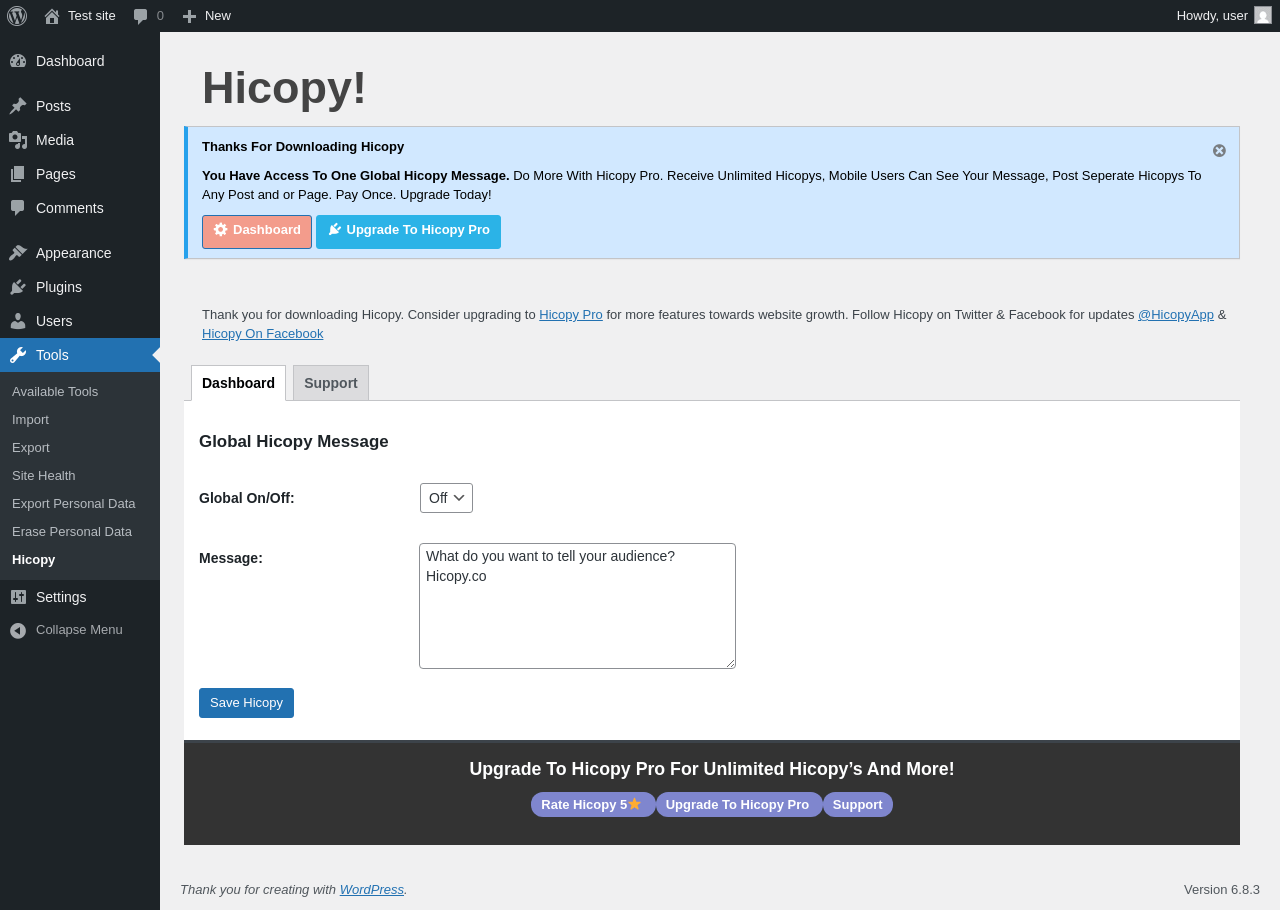The image size is (1280, 910).
Task: Click the Global Hicopy Message heading
Action: pyautogui.click(x=294, y=441)
